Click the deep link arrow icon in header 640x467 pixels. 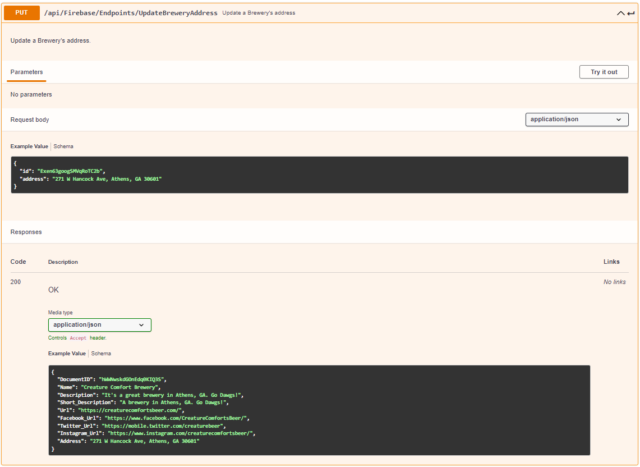click(x=631, y=13)
